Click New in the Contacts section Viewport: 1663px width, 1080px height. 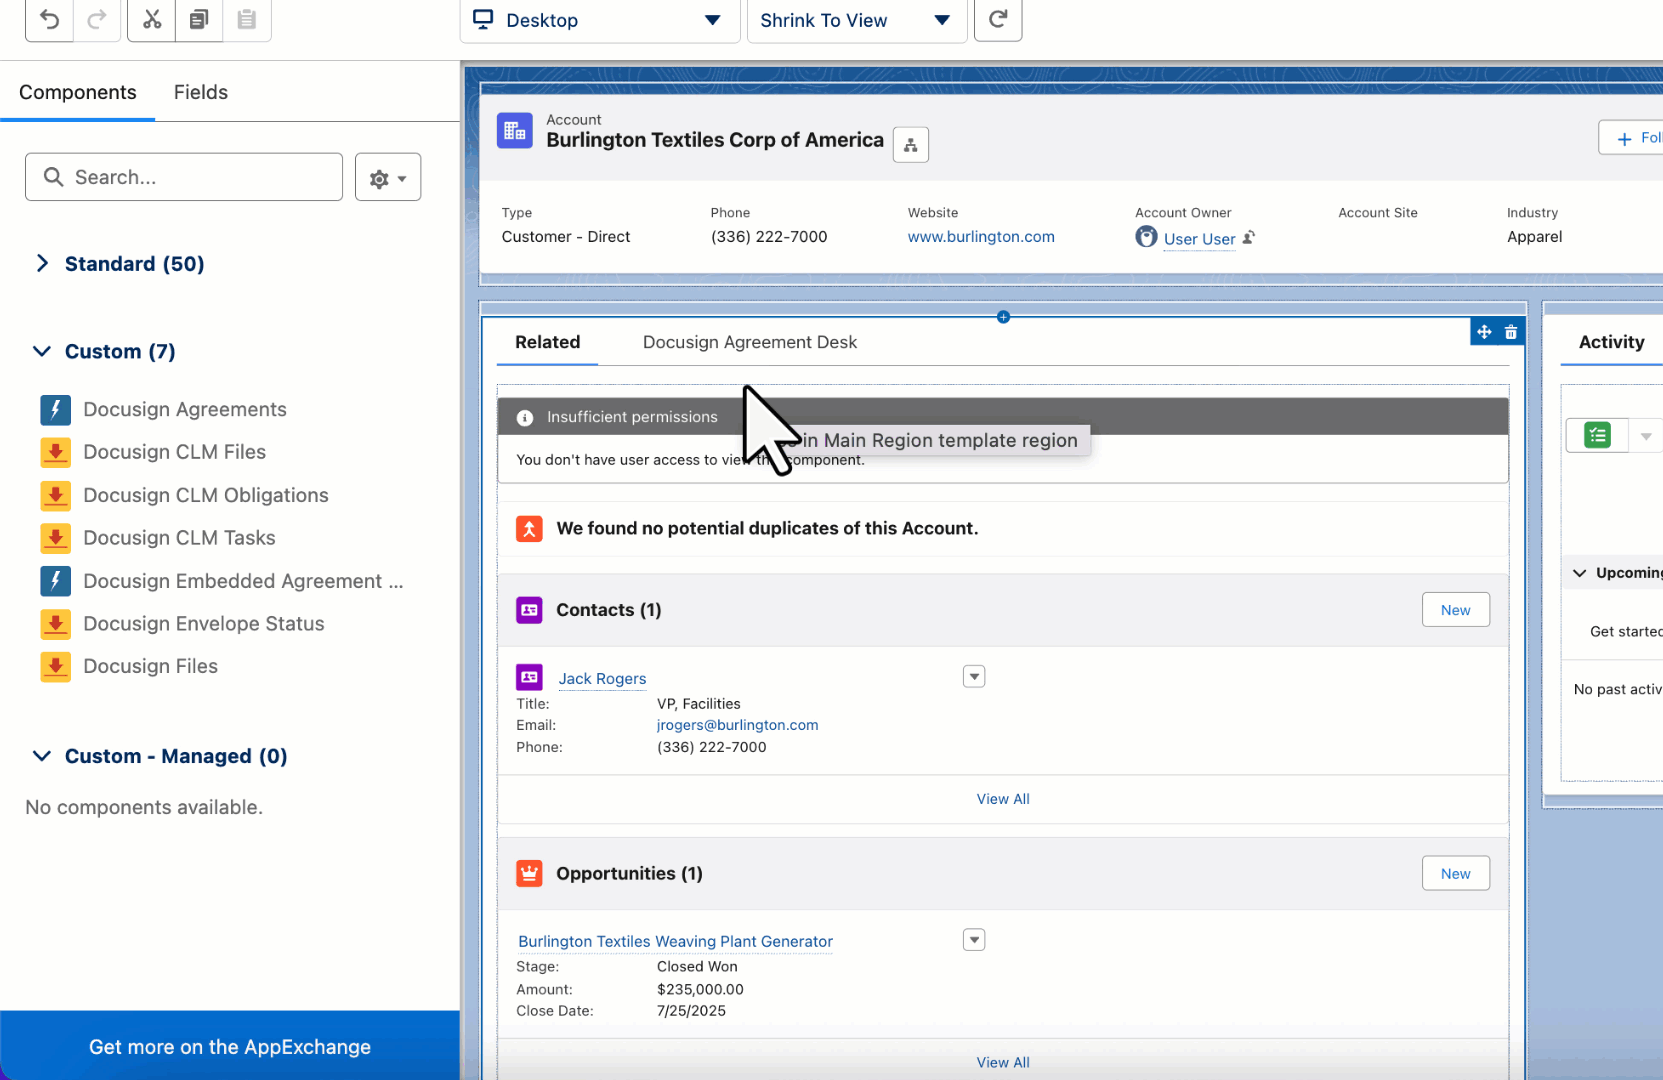point(1455,609)
